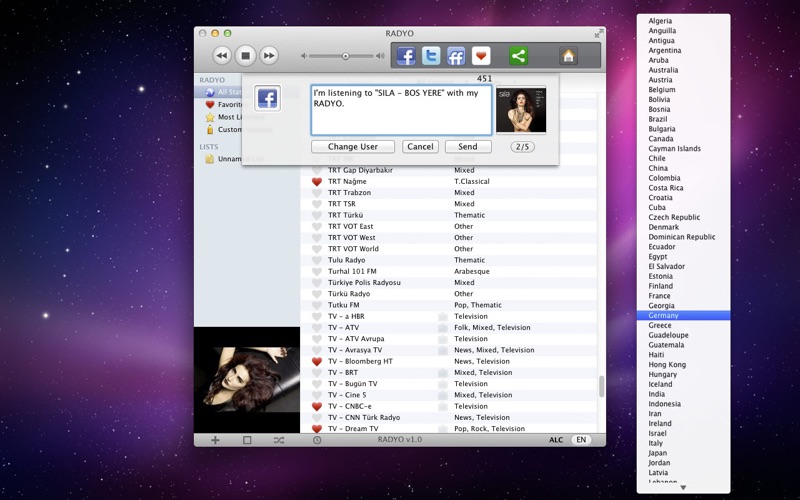Click the Facebook icon in the share dialog
Viewport: 800px width, 500px height.
coord(267,98)
